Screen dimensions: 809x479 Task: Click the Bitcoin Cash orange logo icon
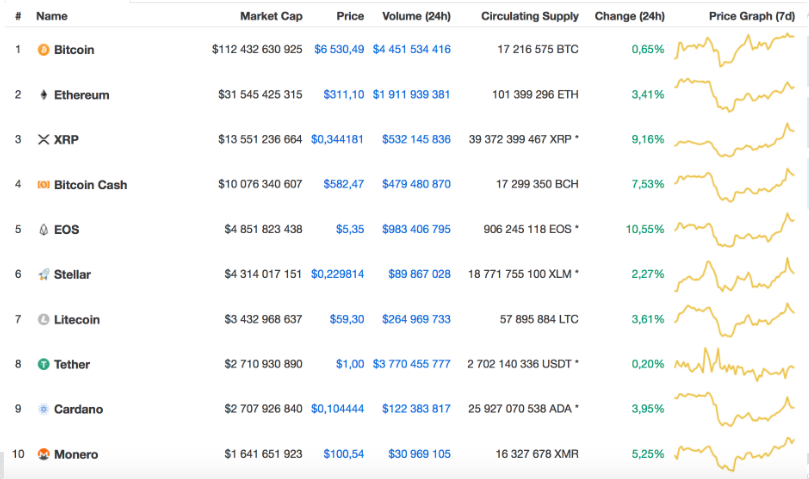point(43,184)
